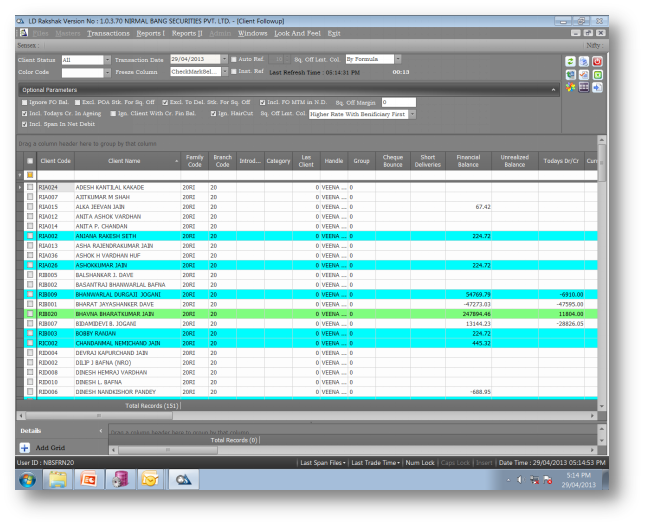
Task: Click the green refresh arrows icon
Action: [x=570, y=61]
